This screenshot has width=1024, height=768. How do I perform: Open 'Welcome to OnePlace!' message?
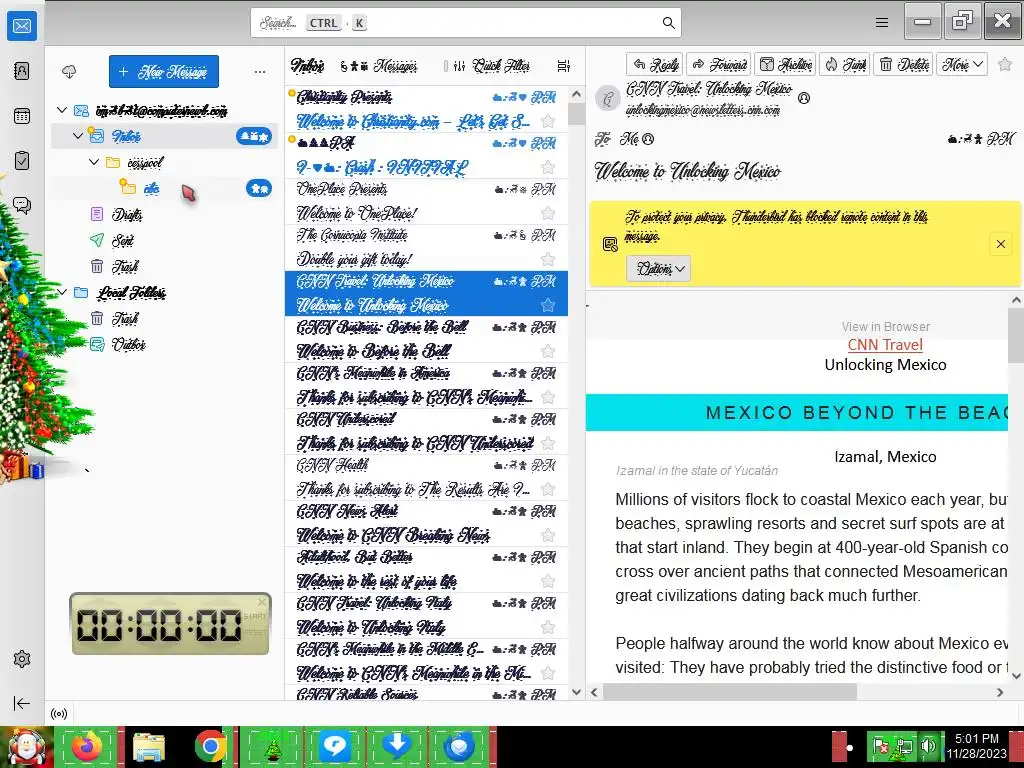pos(426,202)
